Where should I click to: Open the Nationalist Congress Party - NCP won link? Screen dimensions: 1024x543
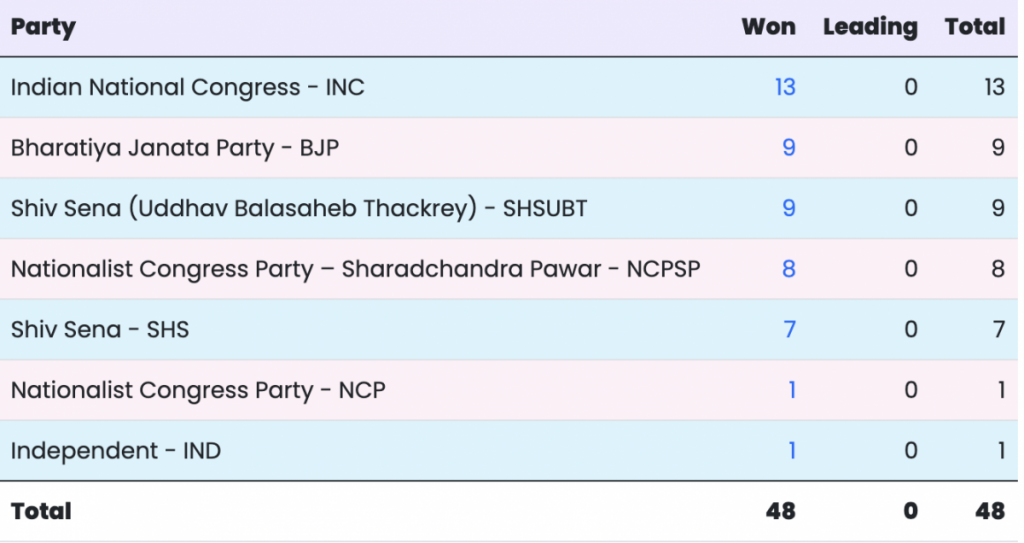click(792, 390)
